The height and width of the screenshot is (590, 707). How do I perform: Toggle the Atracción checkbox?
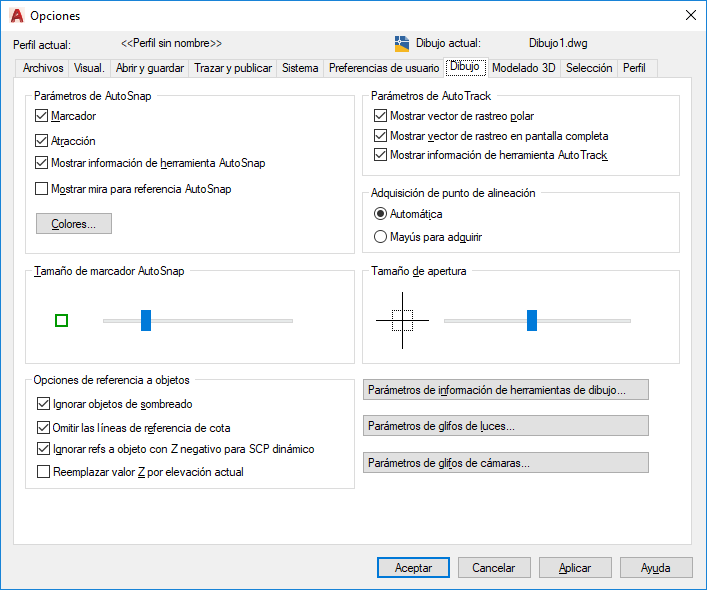(41, 141)
